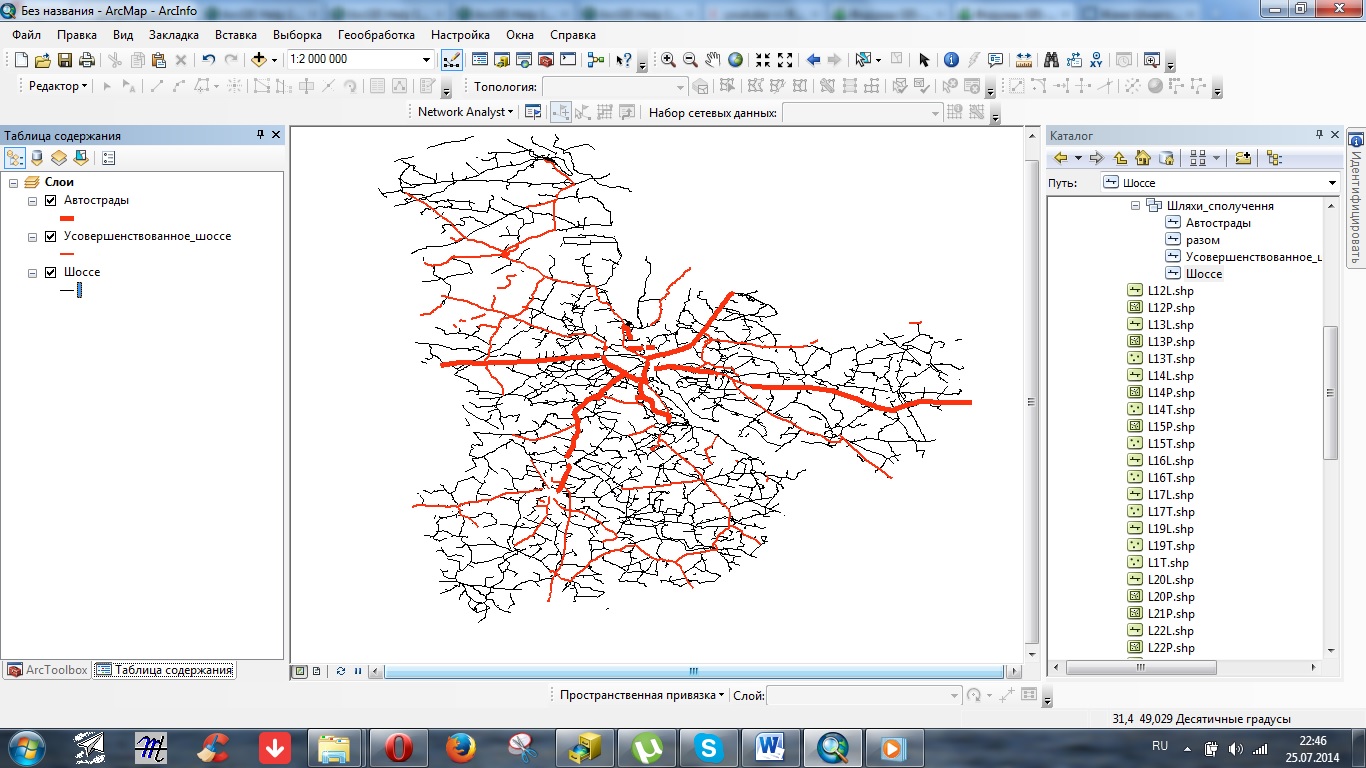Collapse the Слои data frame
1366x768 pixels.
click(x=13, y=183)
